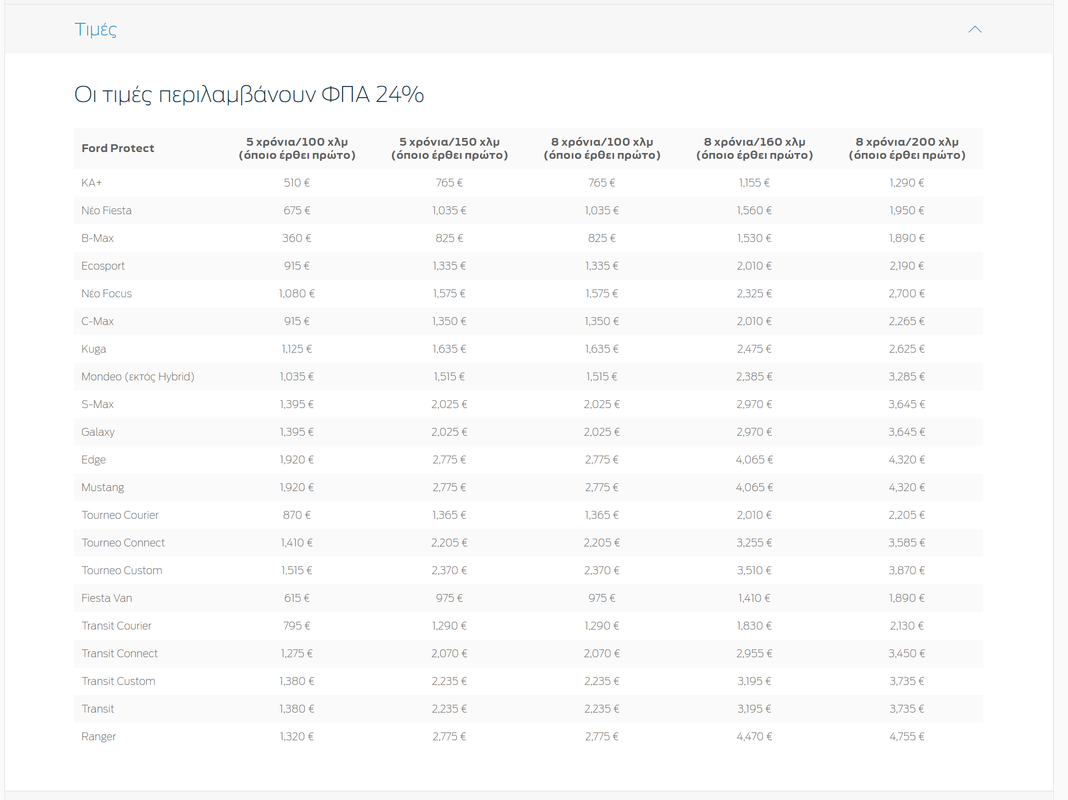
Task: Click the Ranger 4,755 € price
Action: click(x=907, y=737)
